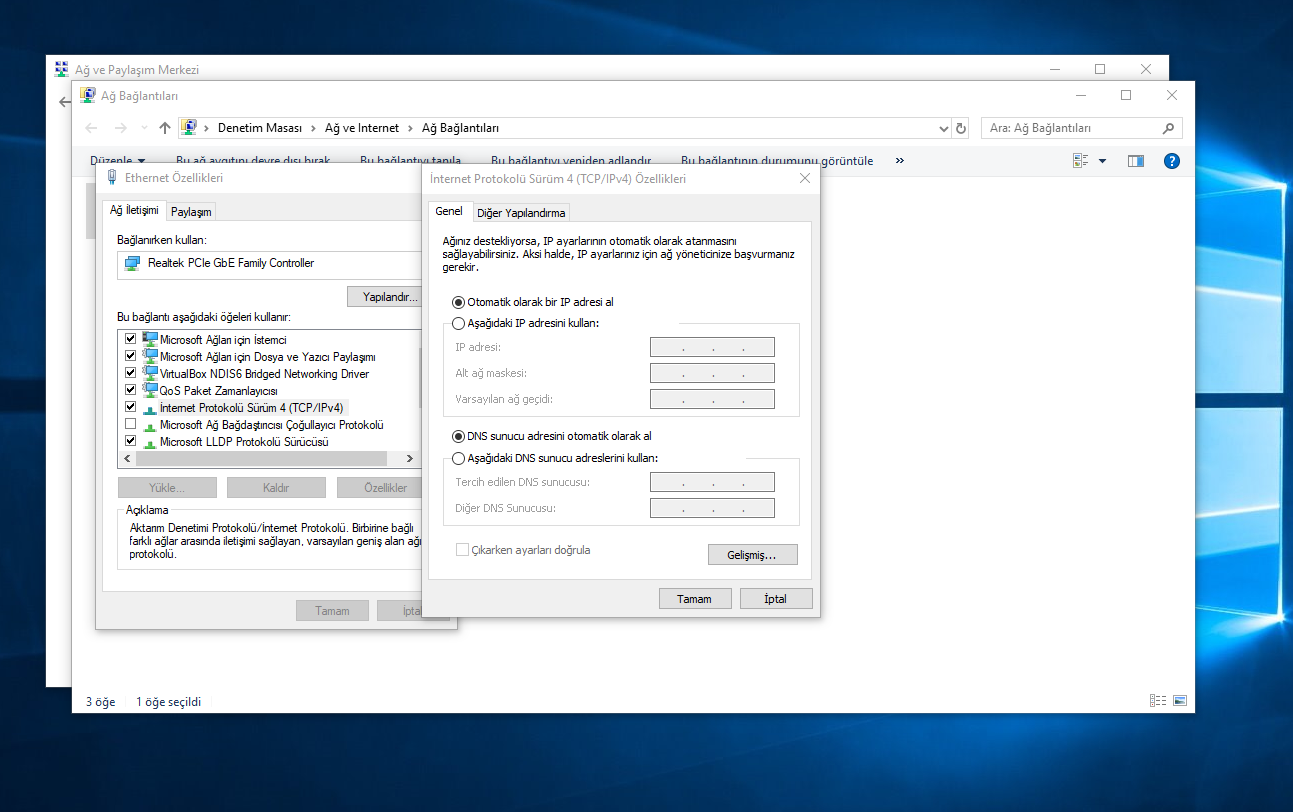Click Bu bağlantının durumunu görüntüle
Image resolution: width=1293 pixels, height=812 pixels.
pyautogui.click(x=777, y=160)
